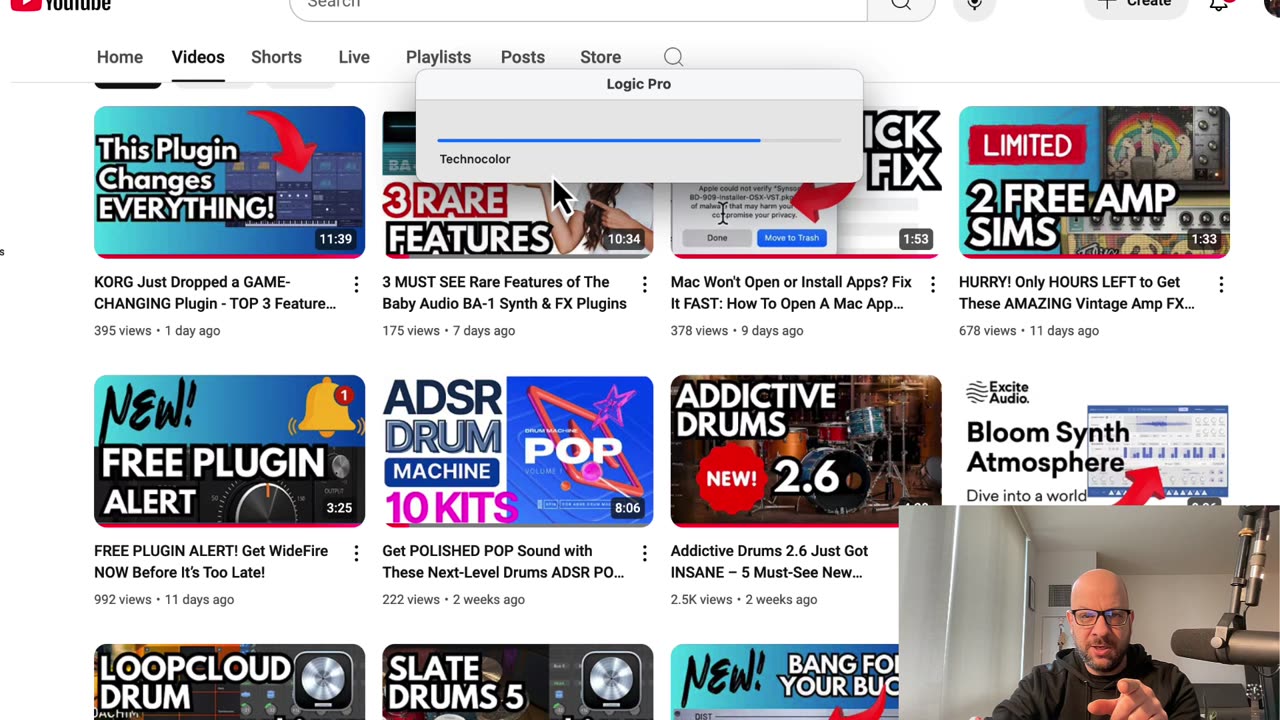The width and height of the screenshot is (1280, 720).
Task: Play 'This Plugin Changes EVERYTHING' thumbnail
Action: pos(229,182)
